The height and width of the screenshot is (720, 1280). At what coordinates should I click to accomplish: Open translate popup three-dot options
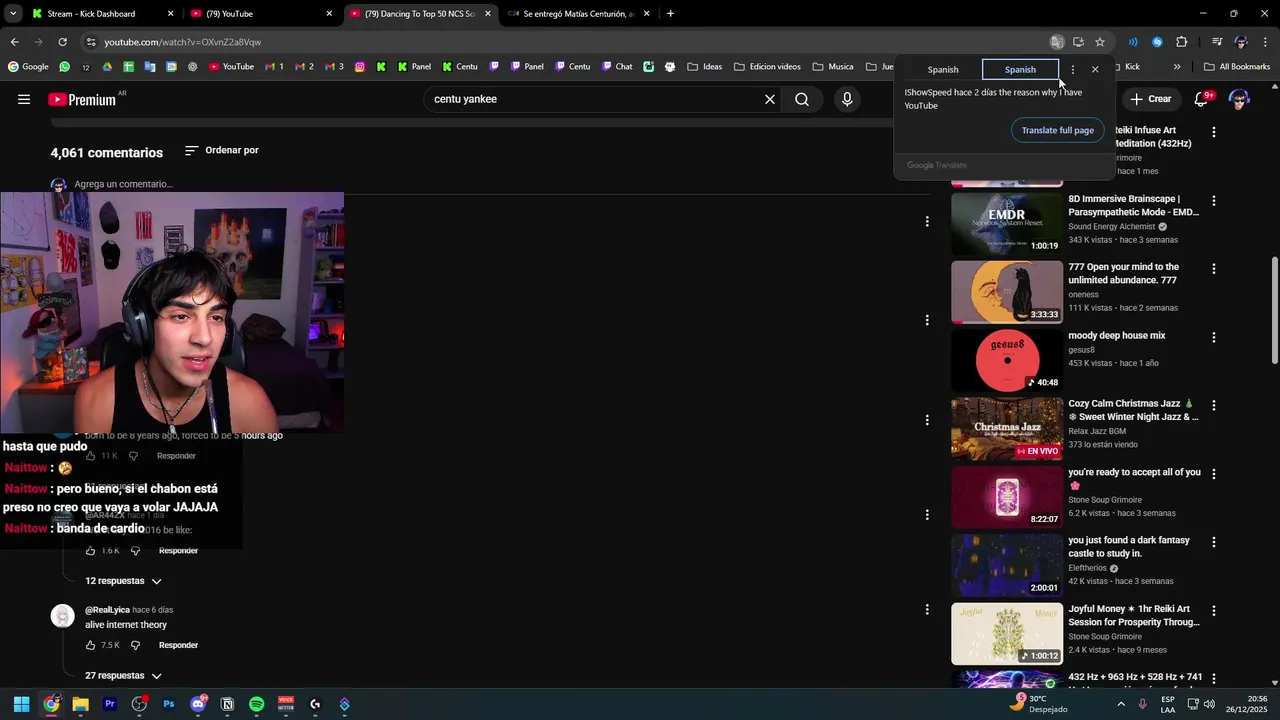pos(1073,70)
